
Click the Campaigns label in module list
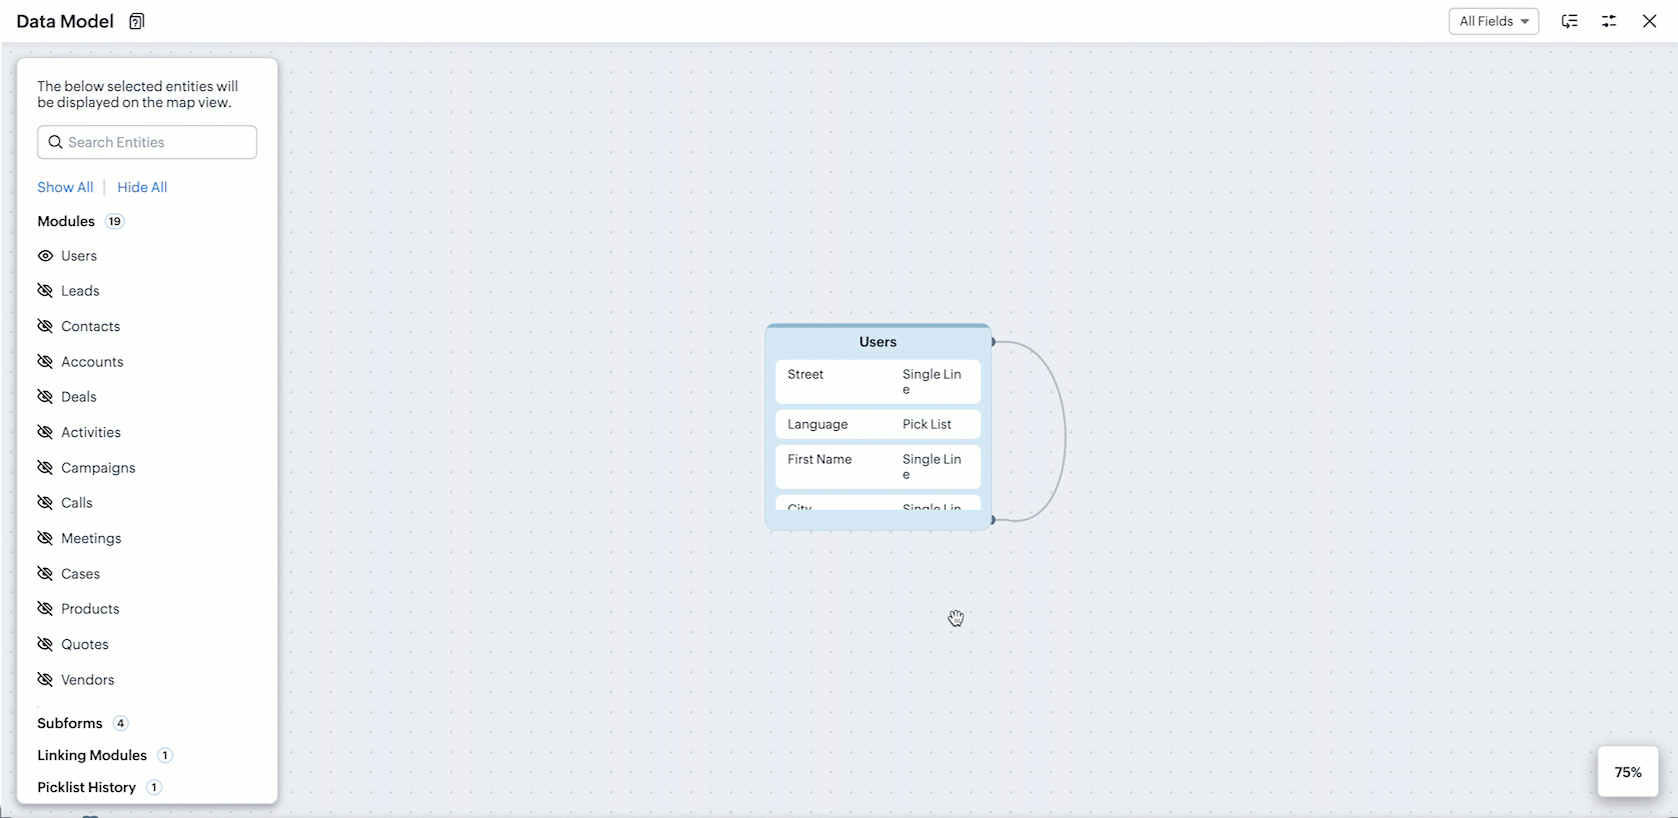point(98,468)
